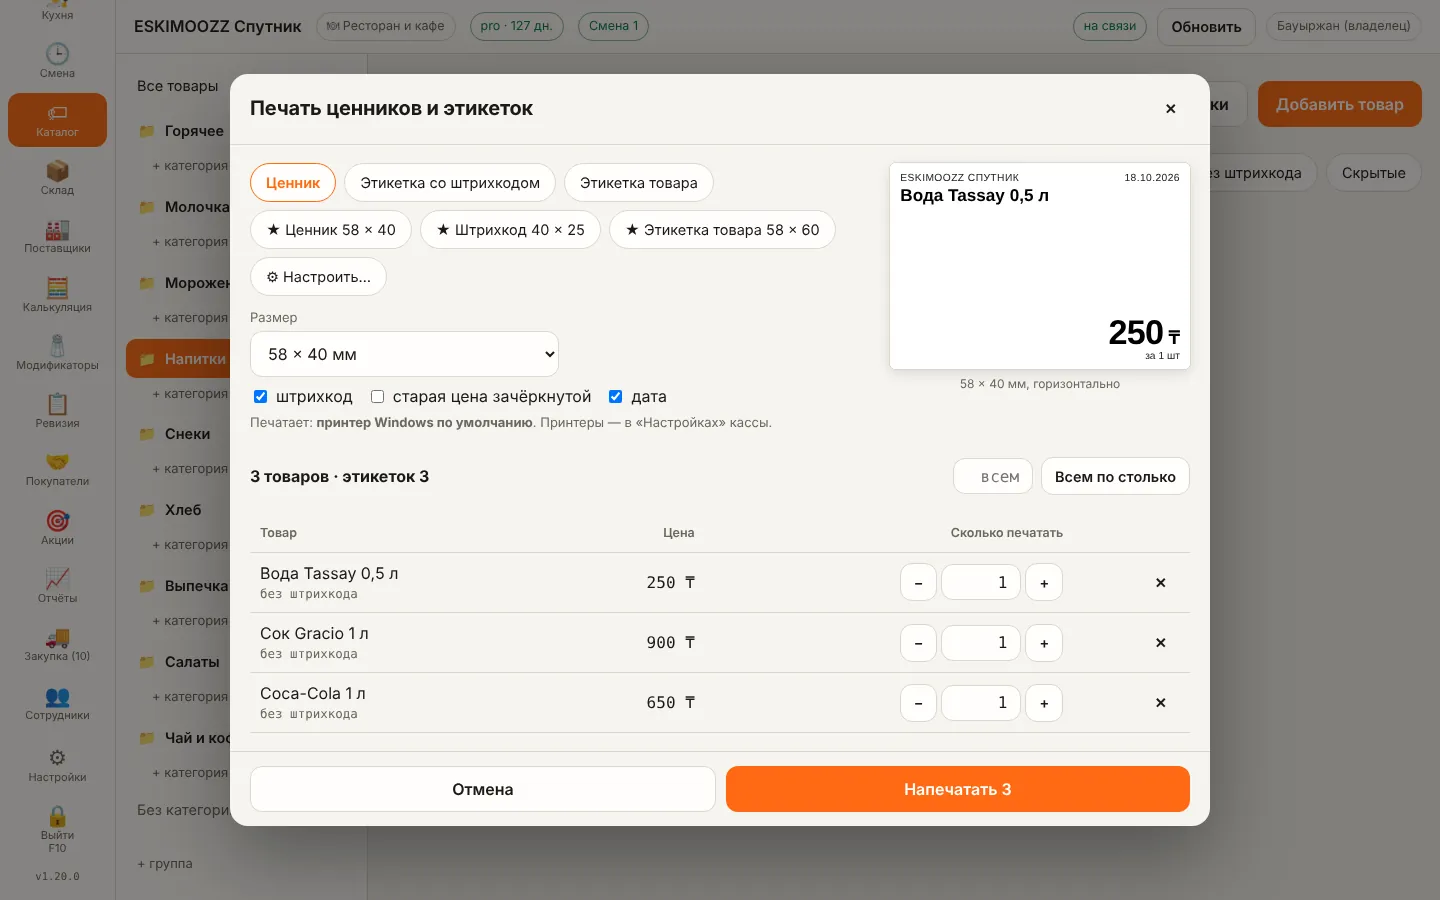Open Покупатели sidebar section
1440x900 pixels.
[x=57, y=469]
